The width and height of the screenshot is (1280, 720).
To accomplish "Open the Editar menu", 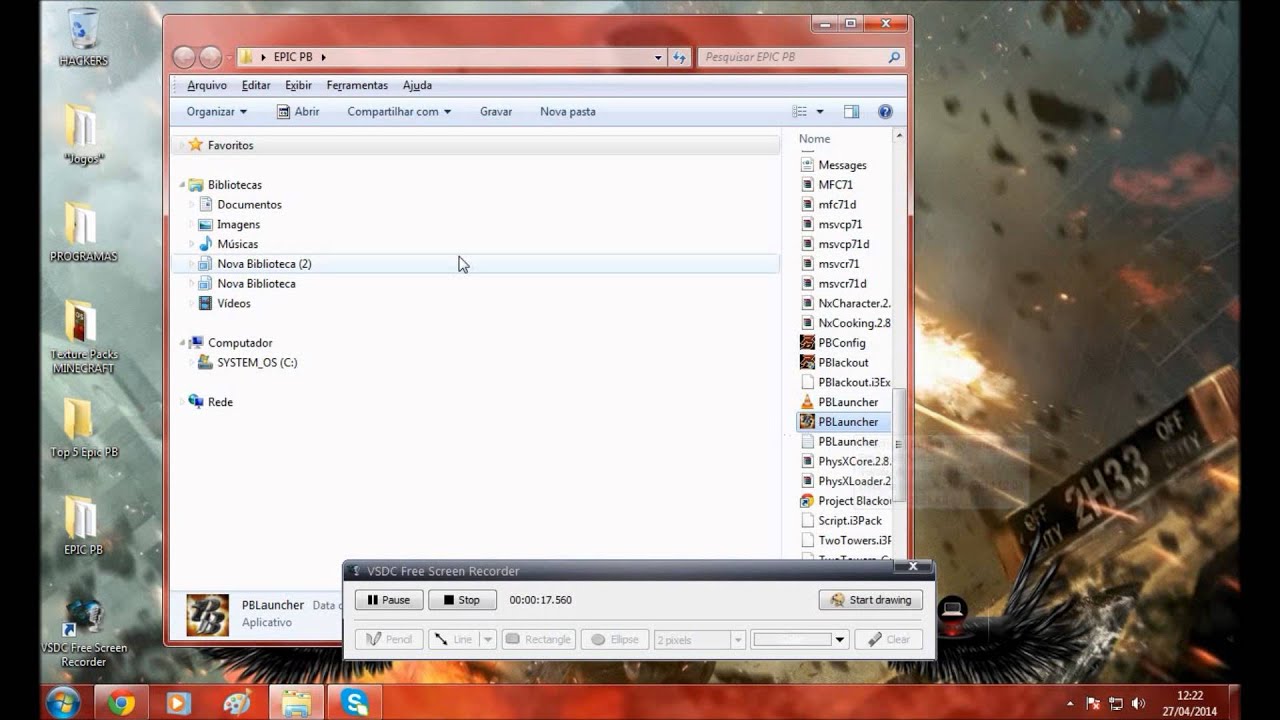I will pyautogui.click(x=256, y=86).
